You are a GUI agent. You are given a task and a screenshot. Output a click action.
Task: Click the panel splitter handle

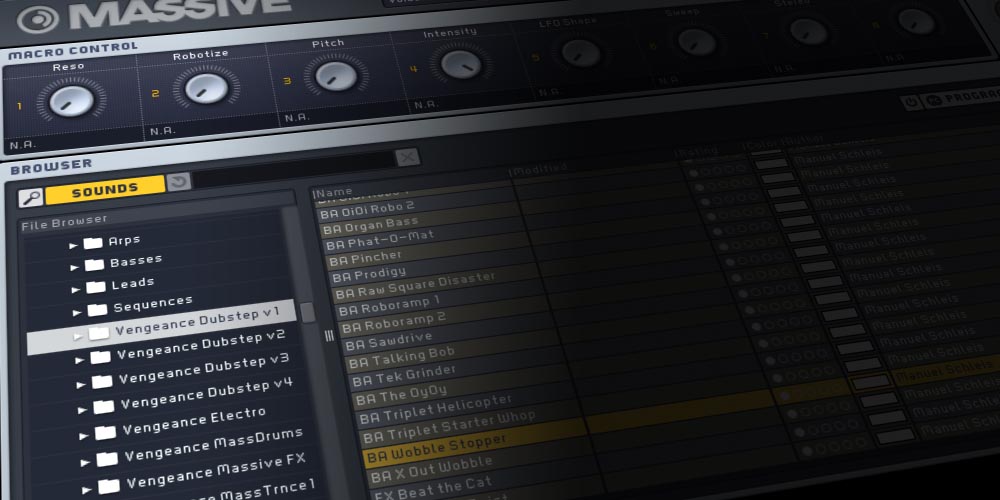tap(329, 335)
